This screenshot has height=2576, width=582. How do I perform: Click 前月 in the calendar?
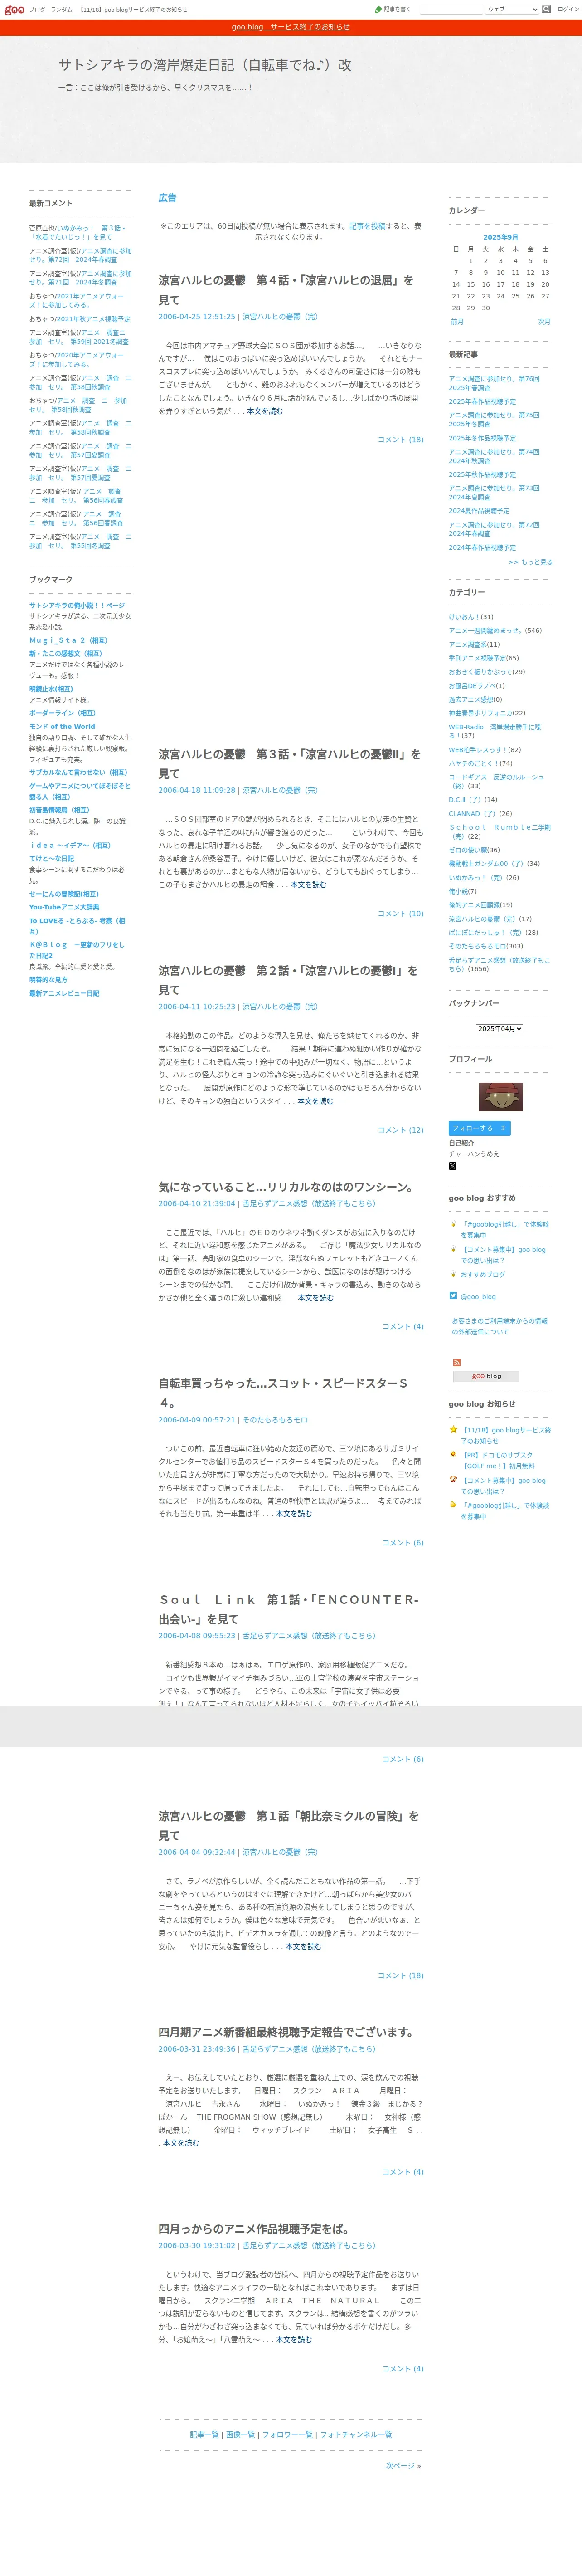tap(457, 322)
